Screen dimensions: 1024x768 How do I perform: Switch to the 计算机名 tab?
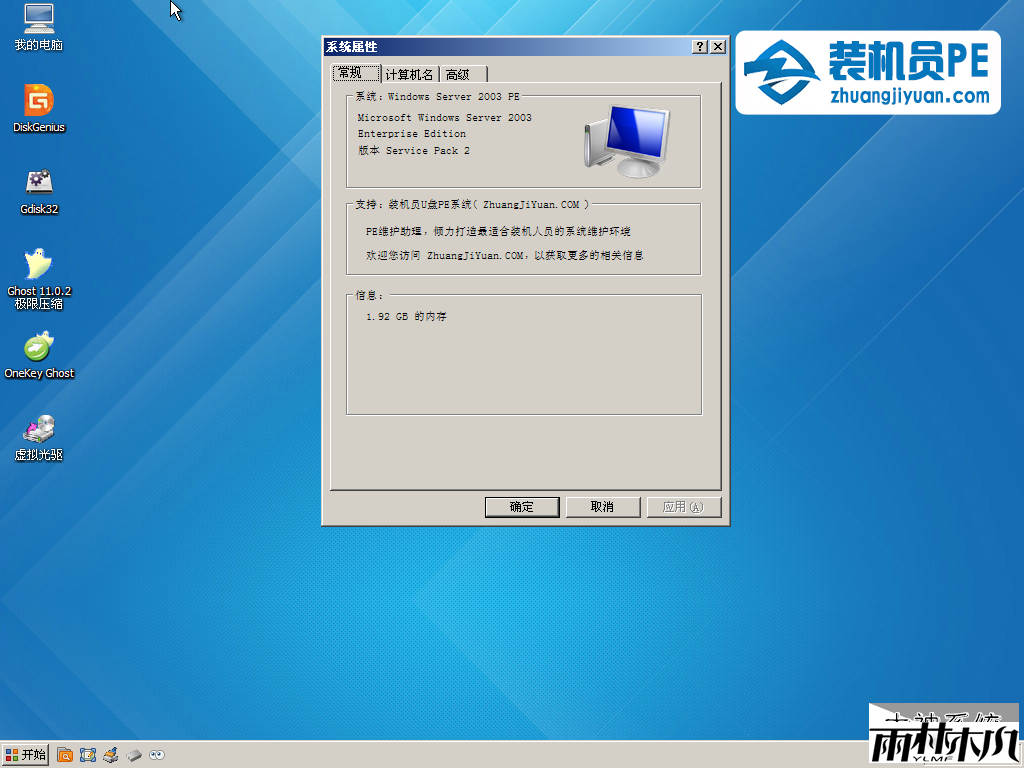pyautogui.click(x=410, y=74)
